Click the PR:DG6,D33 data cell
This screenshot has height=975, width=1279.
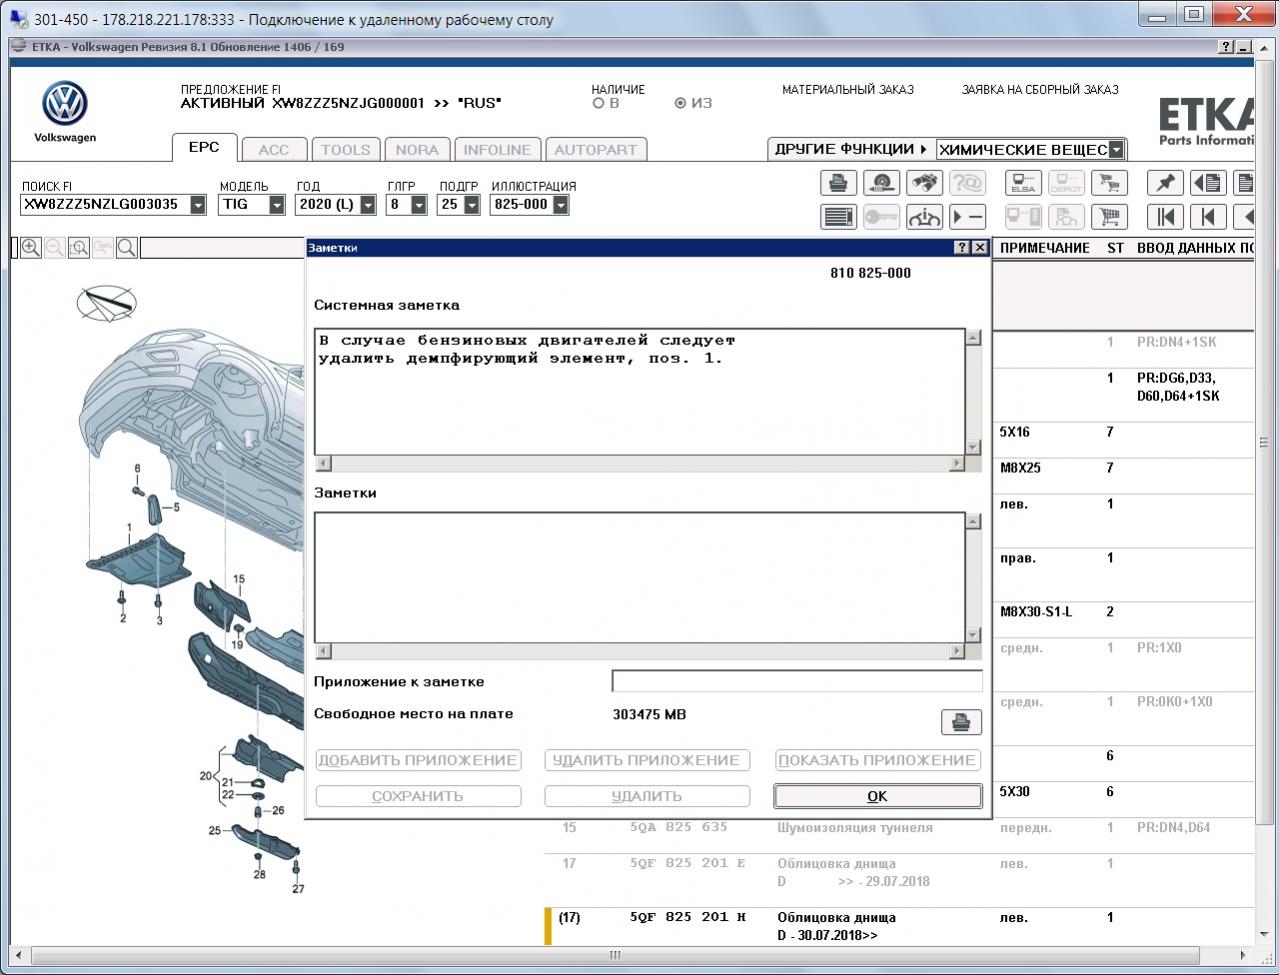tap(1178, 387)
